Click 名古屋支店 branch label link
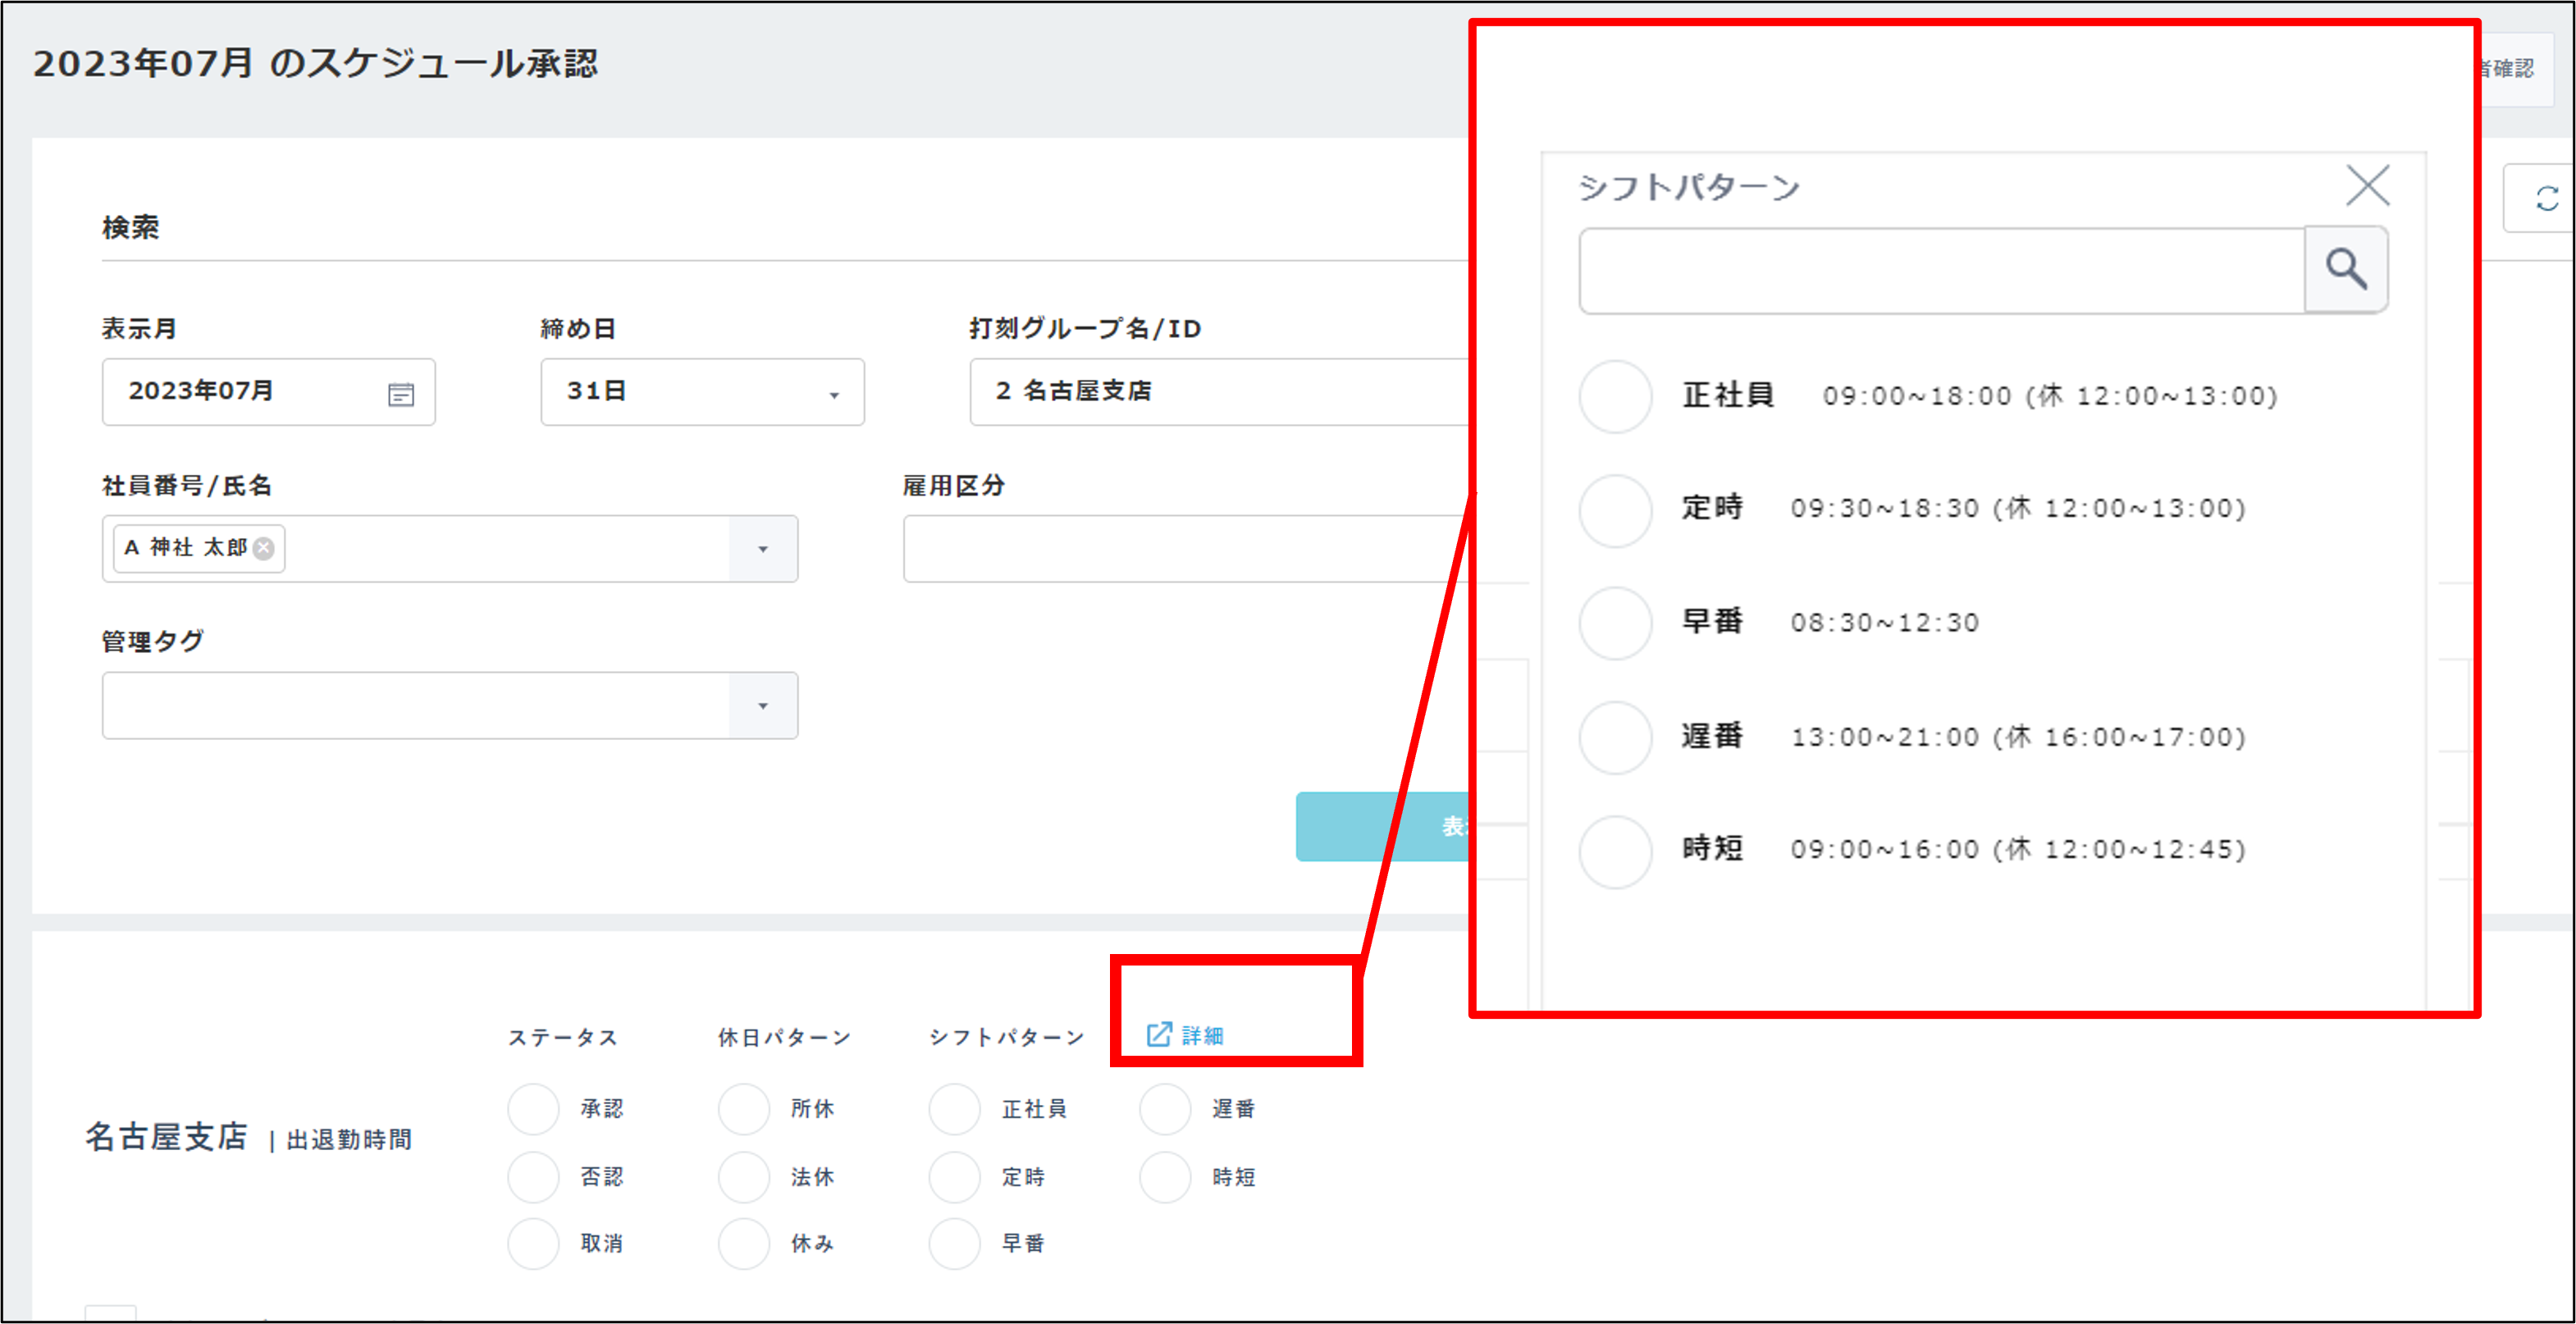 point(166,1137)
